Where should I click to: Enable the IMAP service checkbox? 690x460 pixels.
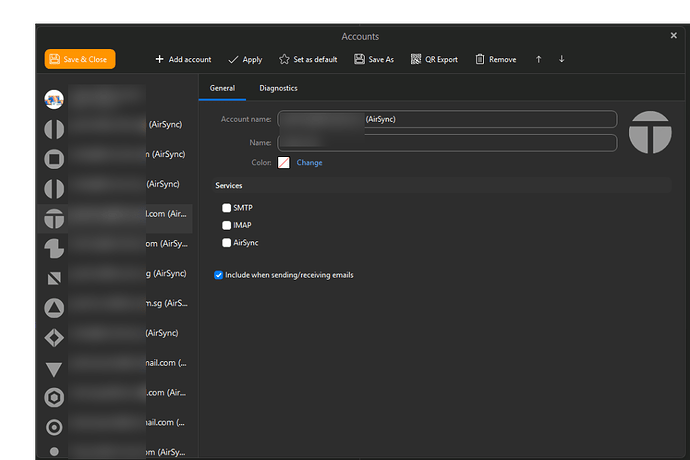point(227,225)
